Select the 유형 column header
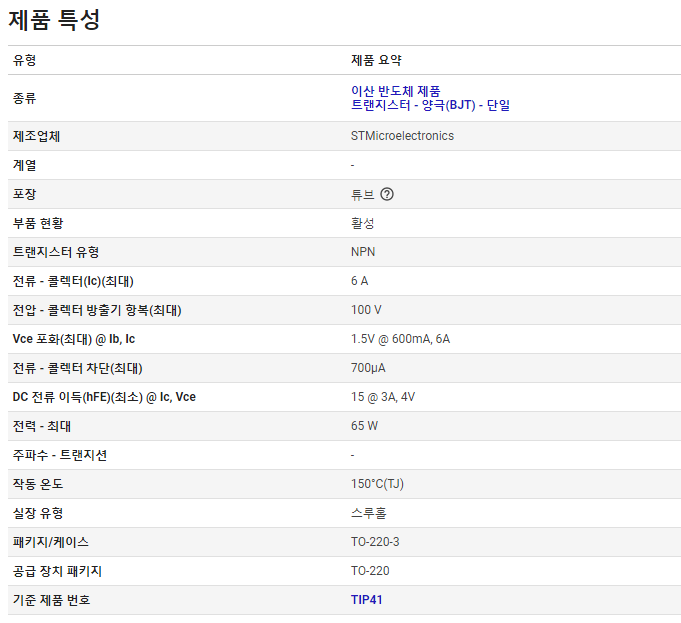Image resolution: width=681 pixels, height=623 pixels. [24, 60]
